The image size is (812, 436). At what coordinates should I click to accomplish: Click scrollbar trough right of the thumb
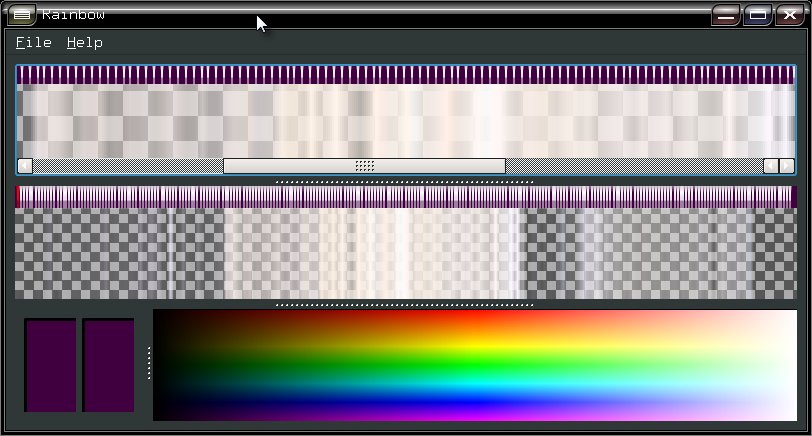633,166
